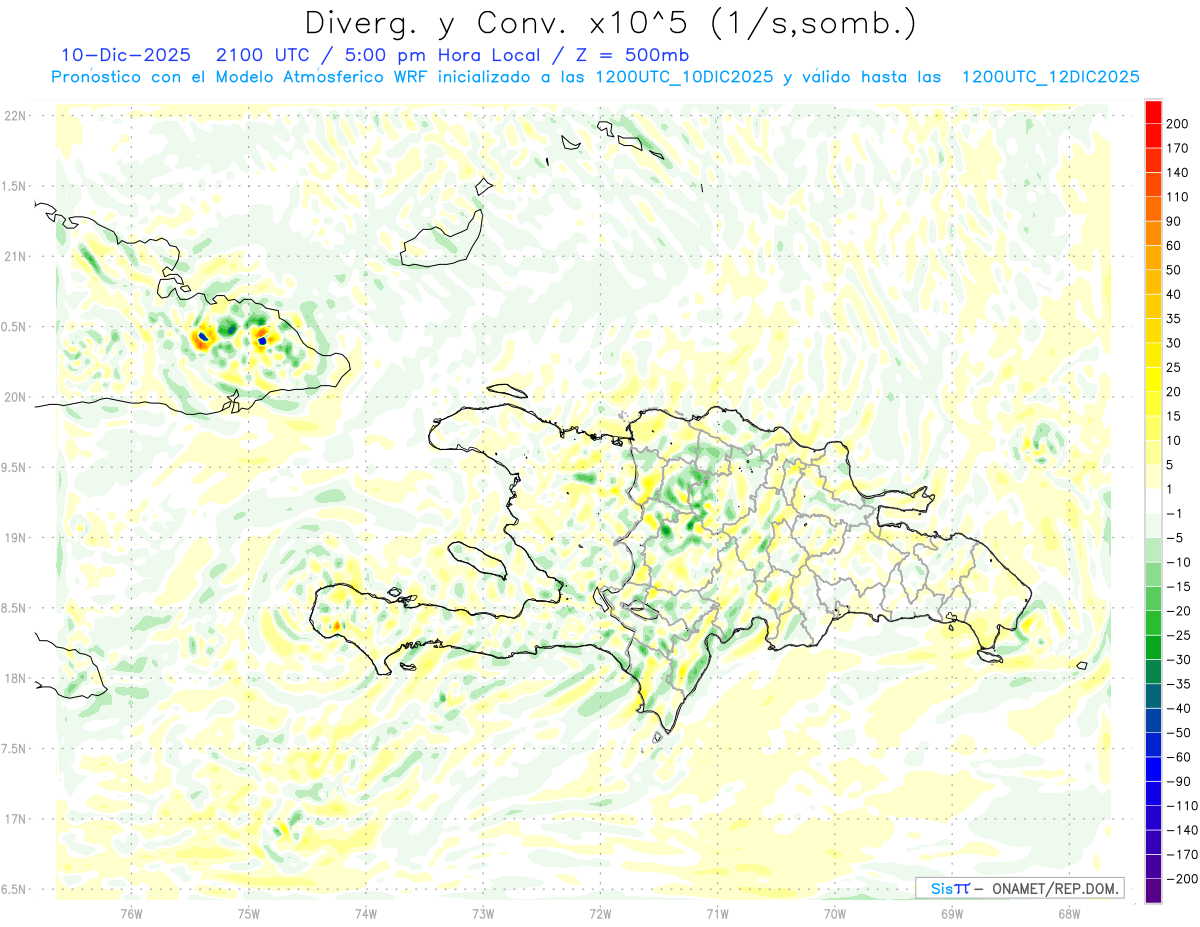The height and width of the screenshot is (927, 1200).
Task: Click the latitude label '17N'
Action: (14, 820)
